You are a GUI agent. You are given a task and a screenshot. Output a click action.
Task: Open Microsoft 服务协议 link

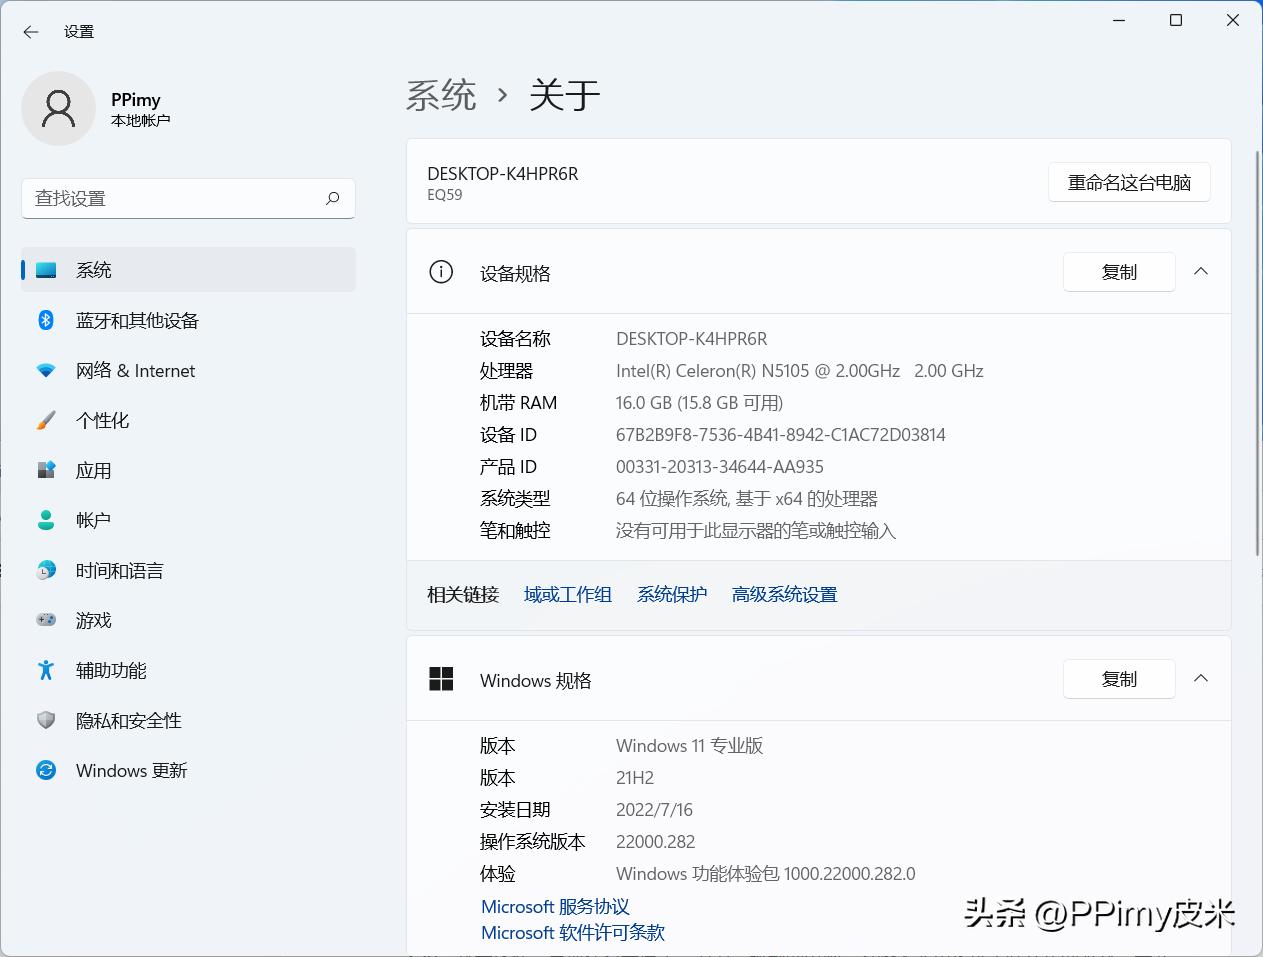tap(555, 907)
